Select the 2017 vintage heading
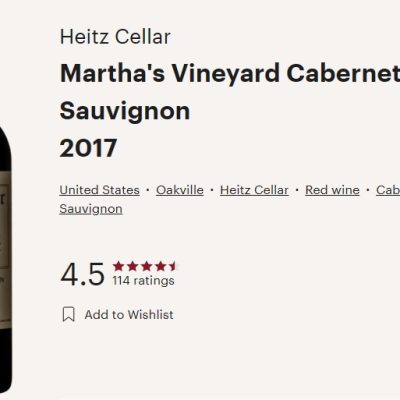Viewport: 400px width, 400px height. (x=88, y=148)
